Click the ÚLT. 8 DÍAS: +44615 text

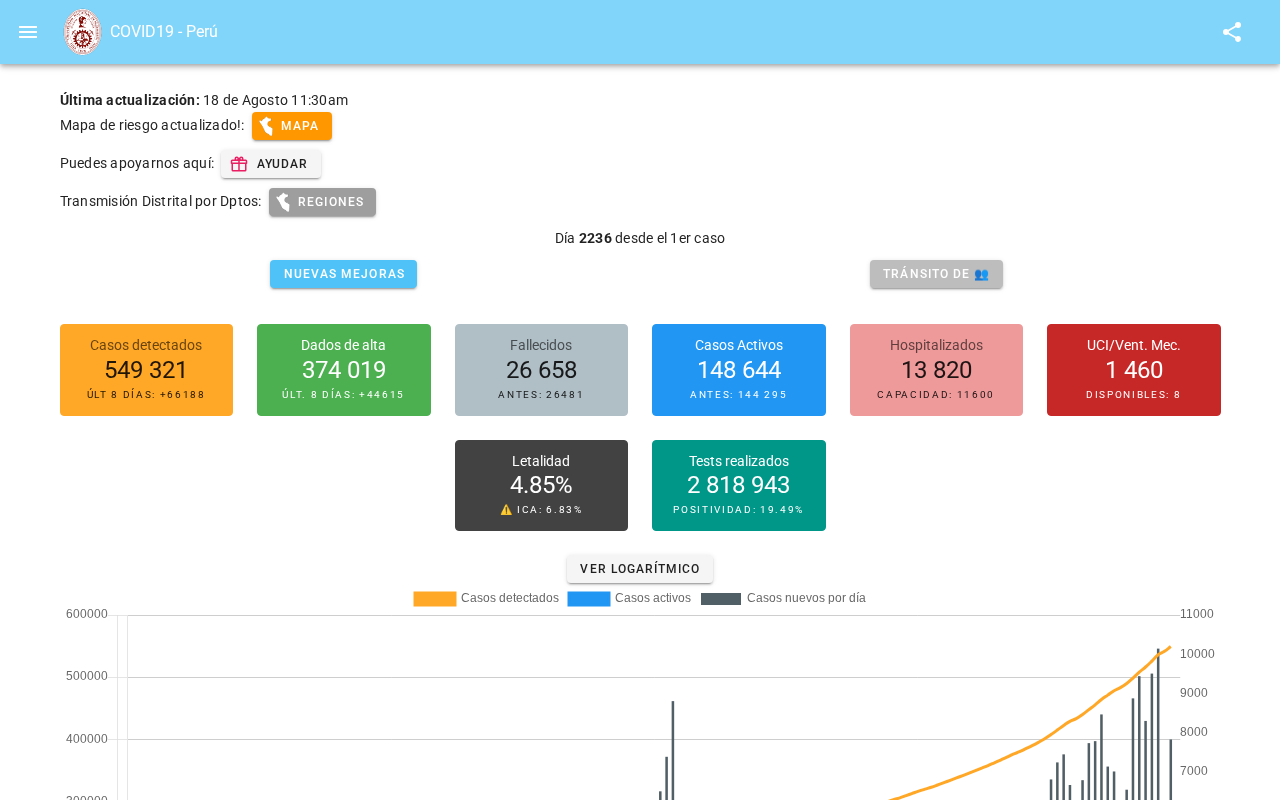(x=344, y=395)
